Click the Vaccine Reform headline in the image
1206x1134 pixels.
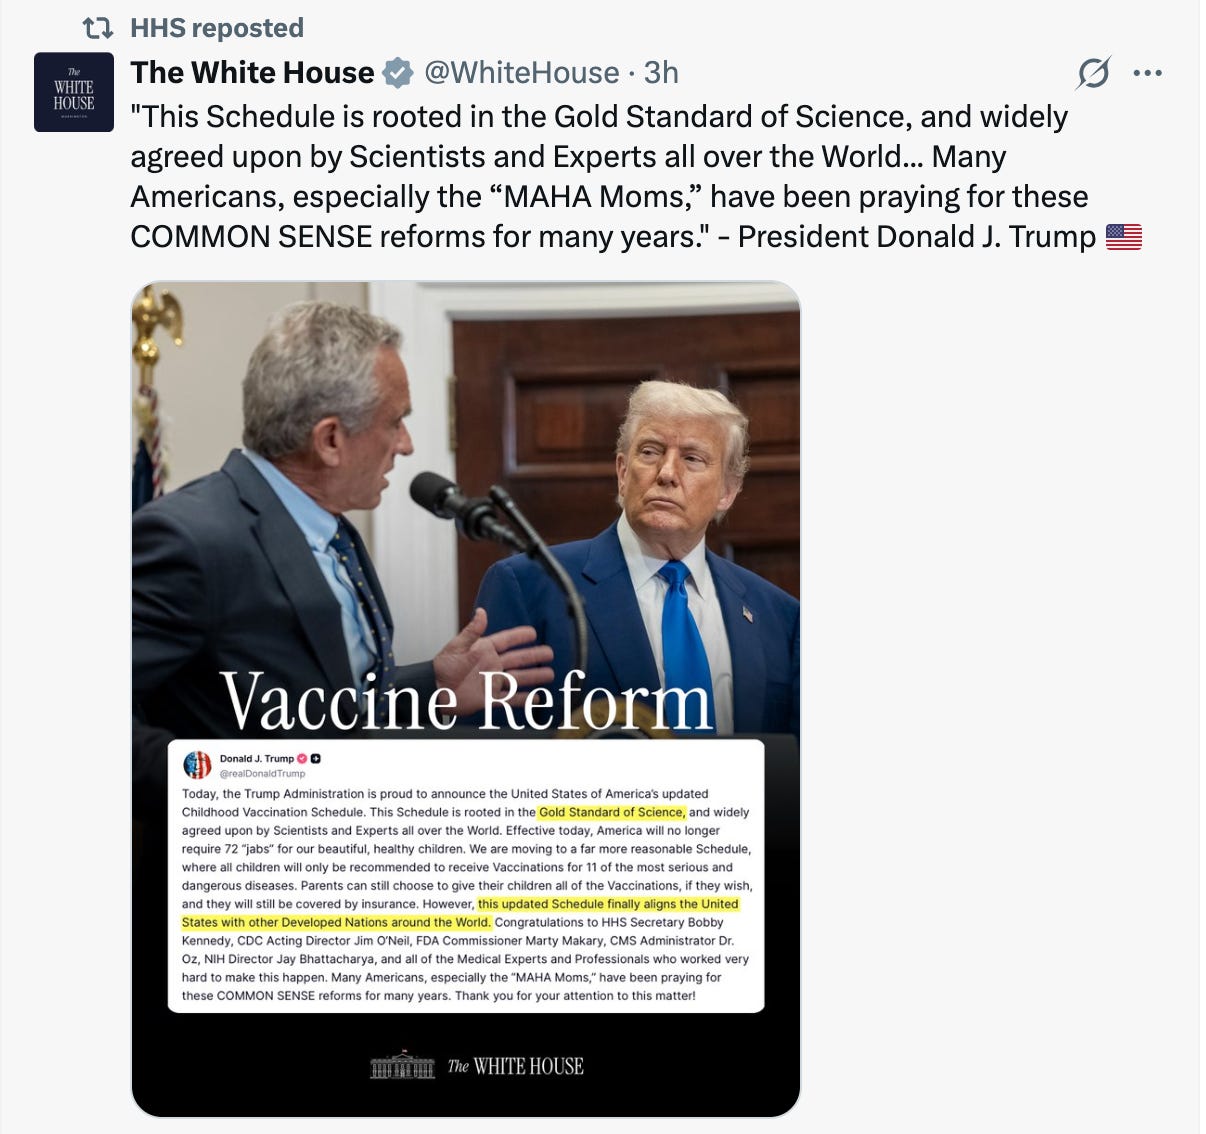(466, 700)
